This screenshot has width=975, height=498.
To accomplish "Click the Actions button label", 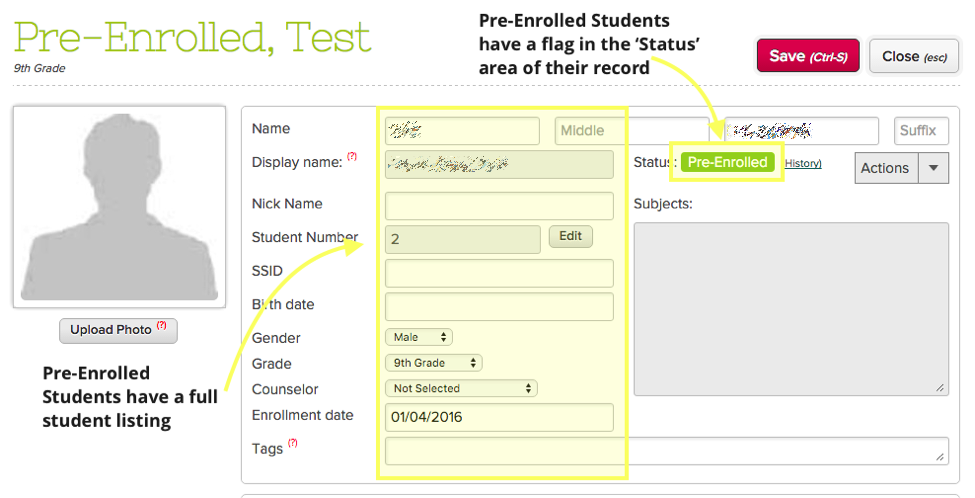I will [886, 168].
